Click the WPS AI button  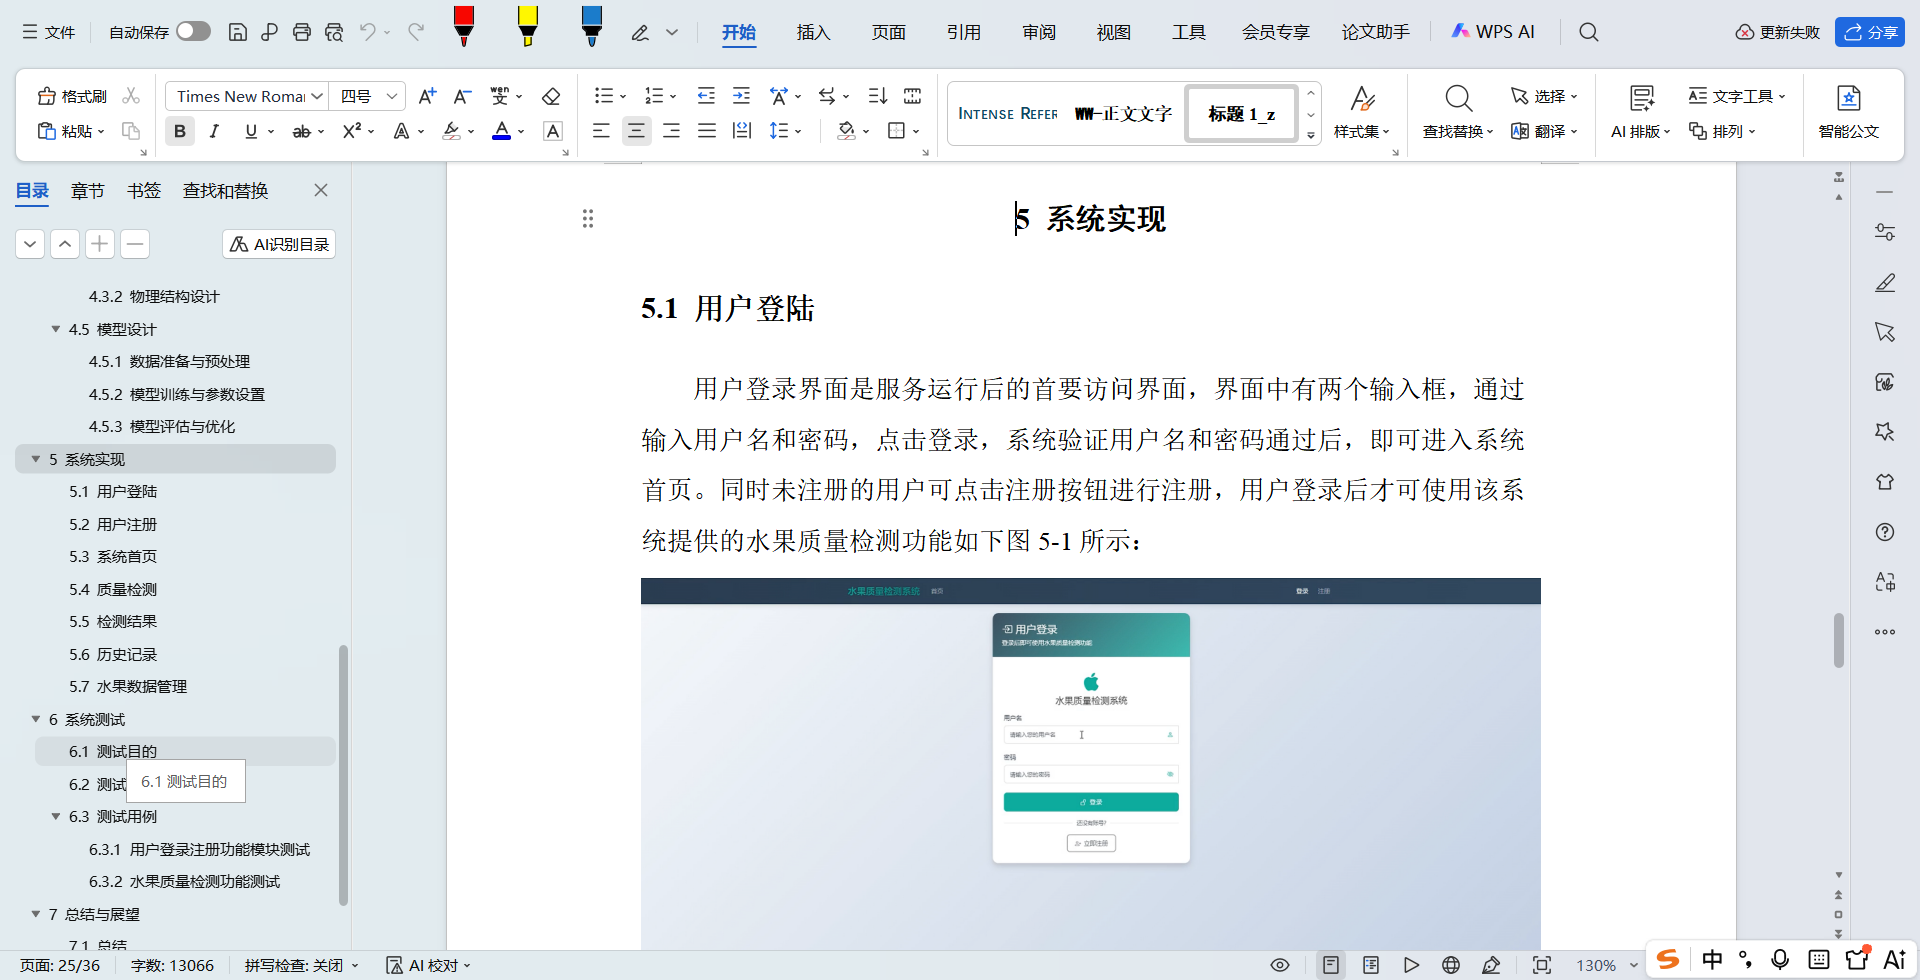click(1492, 32)
